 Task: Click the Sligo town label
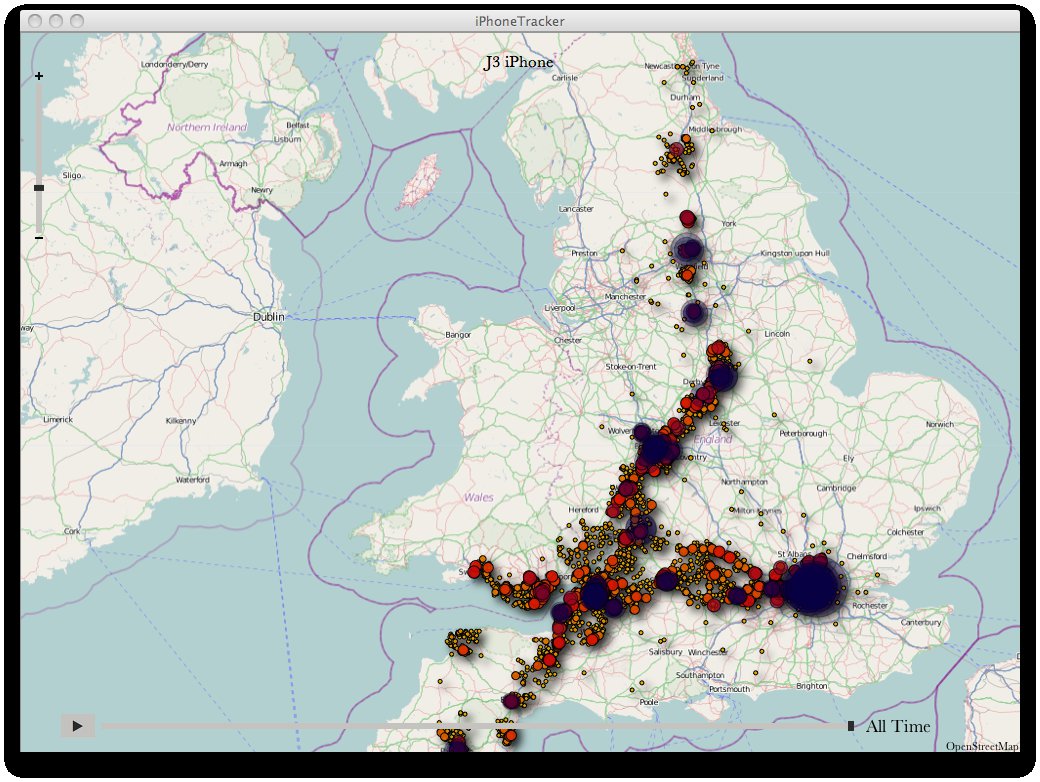point(72,175)
